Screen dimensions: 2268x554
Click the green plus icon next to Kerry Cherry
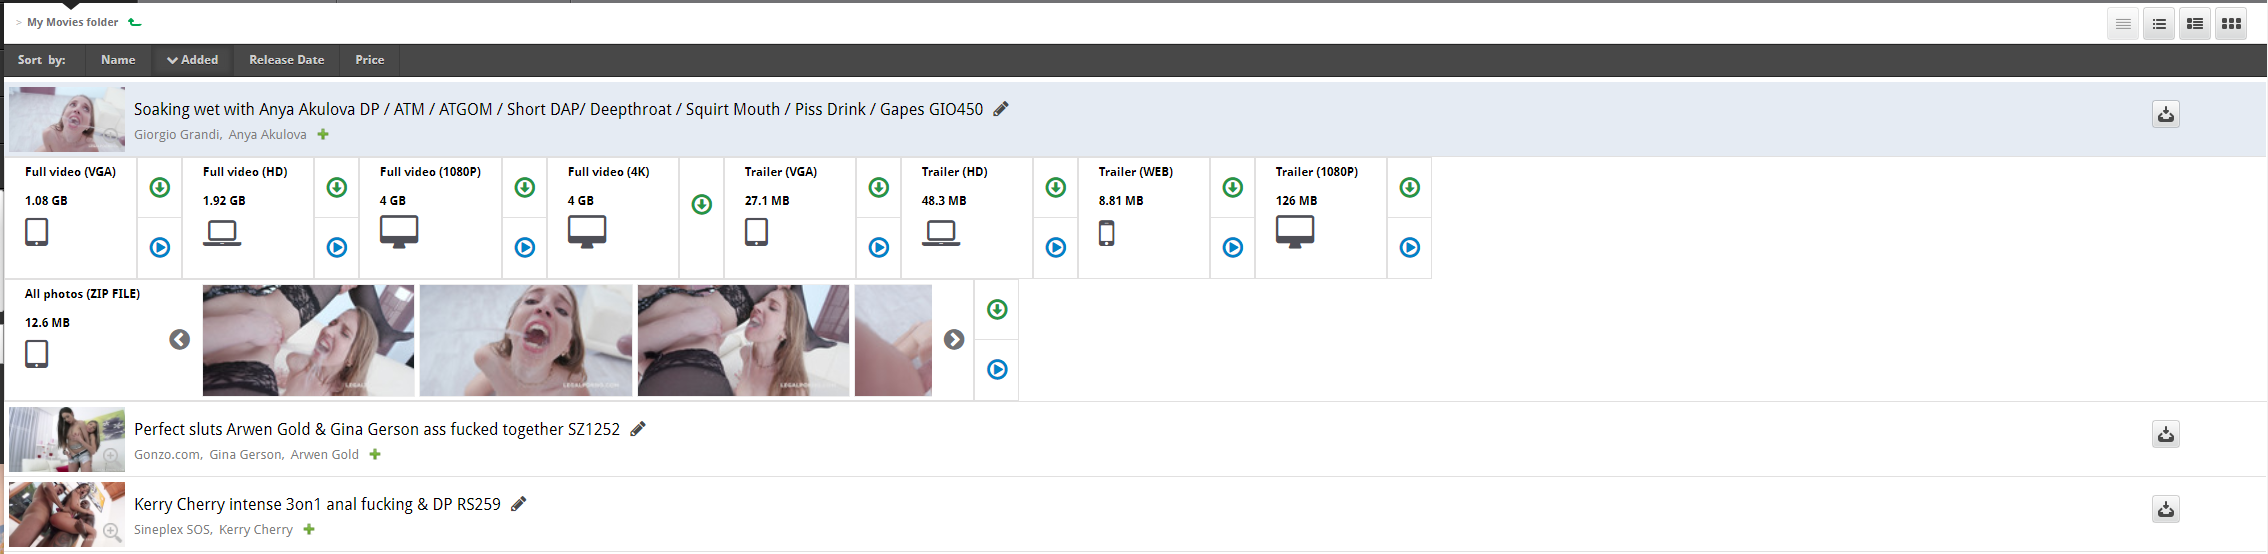click(x=309, y=530)
